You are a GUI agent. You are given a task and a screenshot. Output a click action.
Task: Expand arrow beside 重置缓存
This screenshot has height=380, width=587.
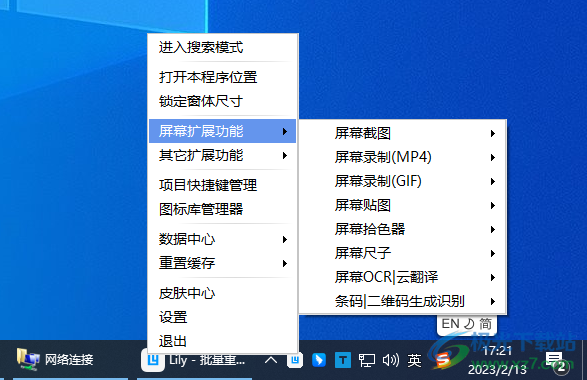pyautogui.click(x=285, y=263)
